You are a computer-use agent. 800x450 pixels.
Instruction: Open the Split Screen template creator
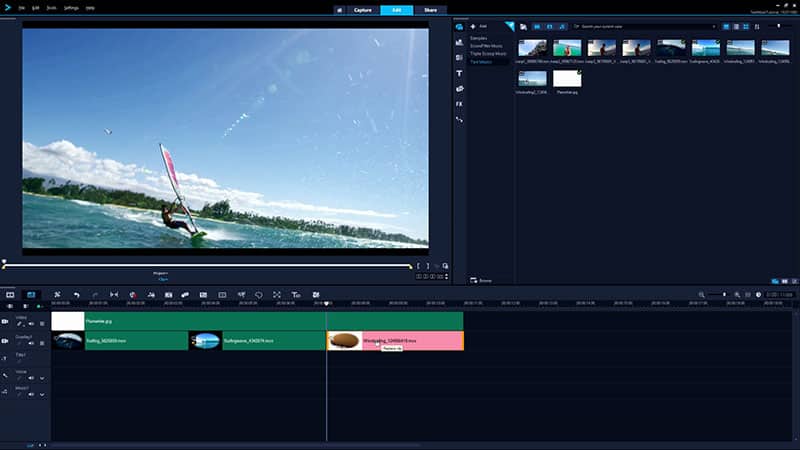316,295
